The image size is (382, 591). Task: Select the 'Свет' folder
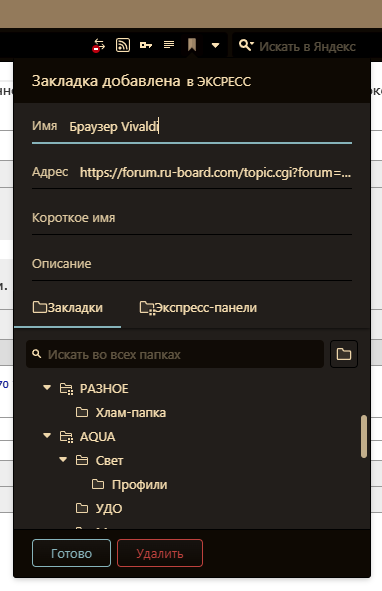(x=109, y=461)
